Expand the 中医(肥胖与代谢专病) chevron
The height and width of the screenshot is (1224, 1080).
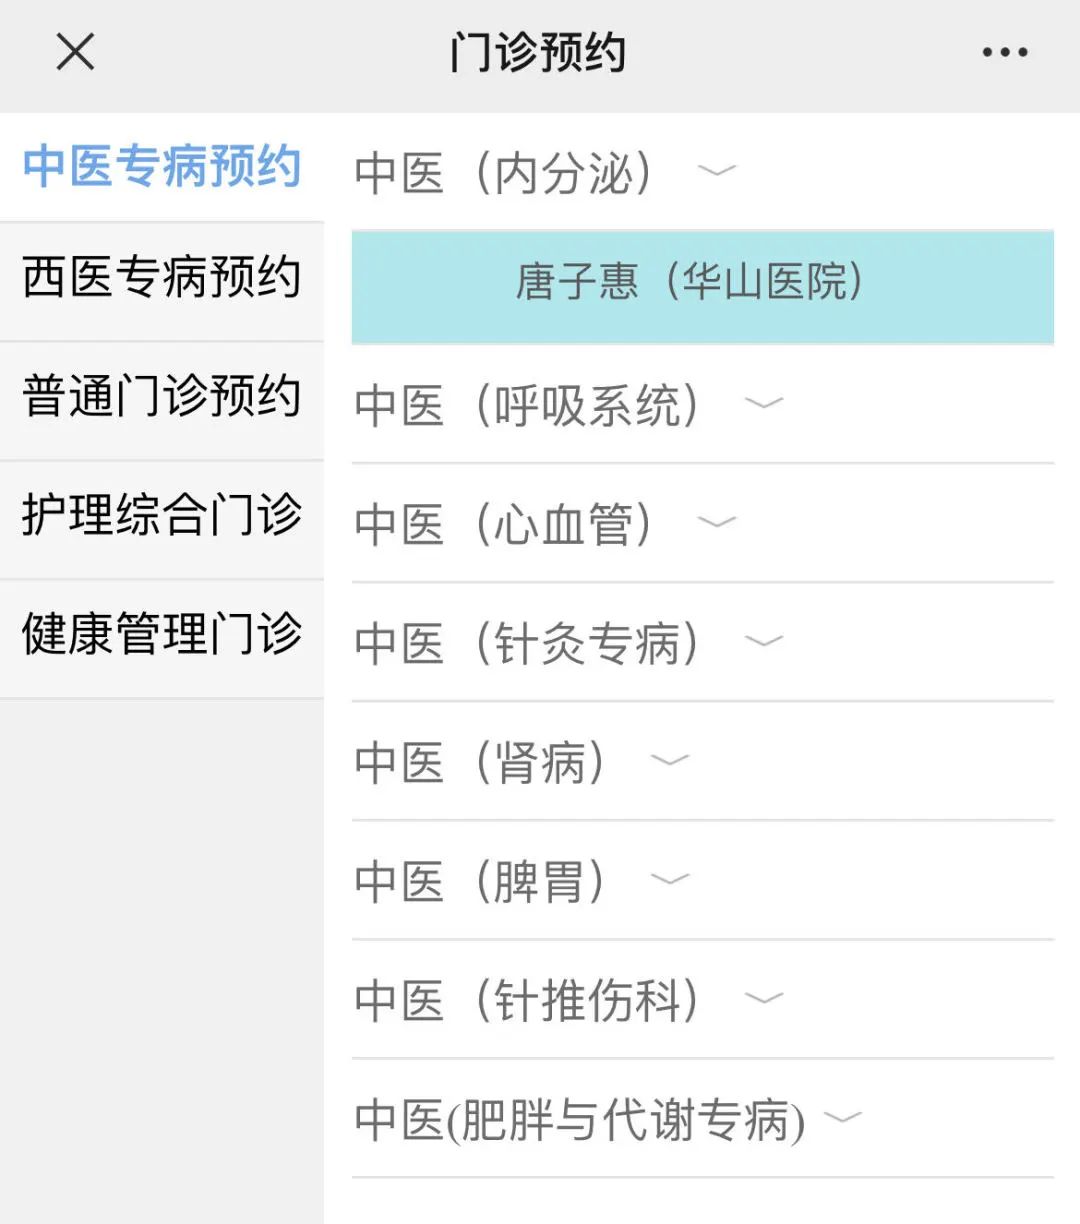pos(842,1117)
